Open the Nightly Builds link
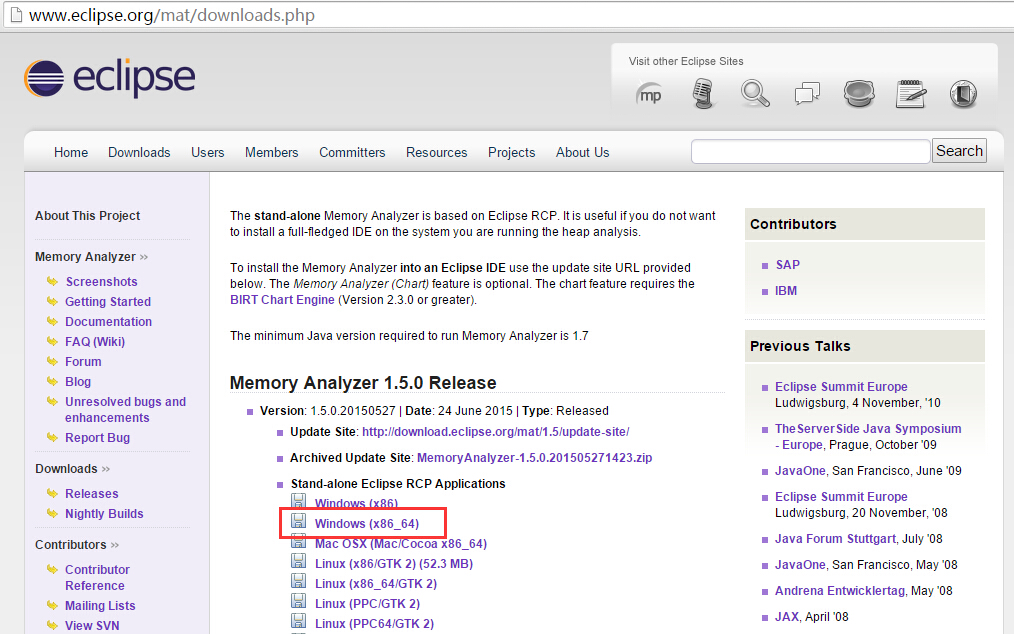 [104, 514]
